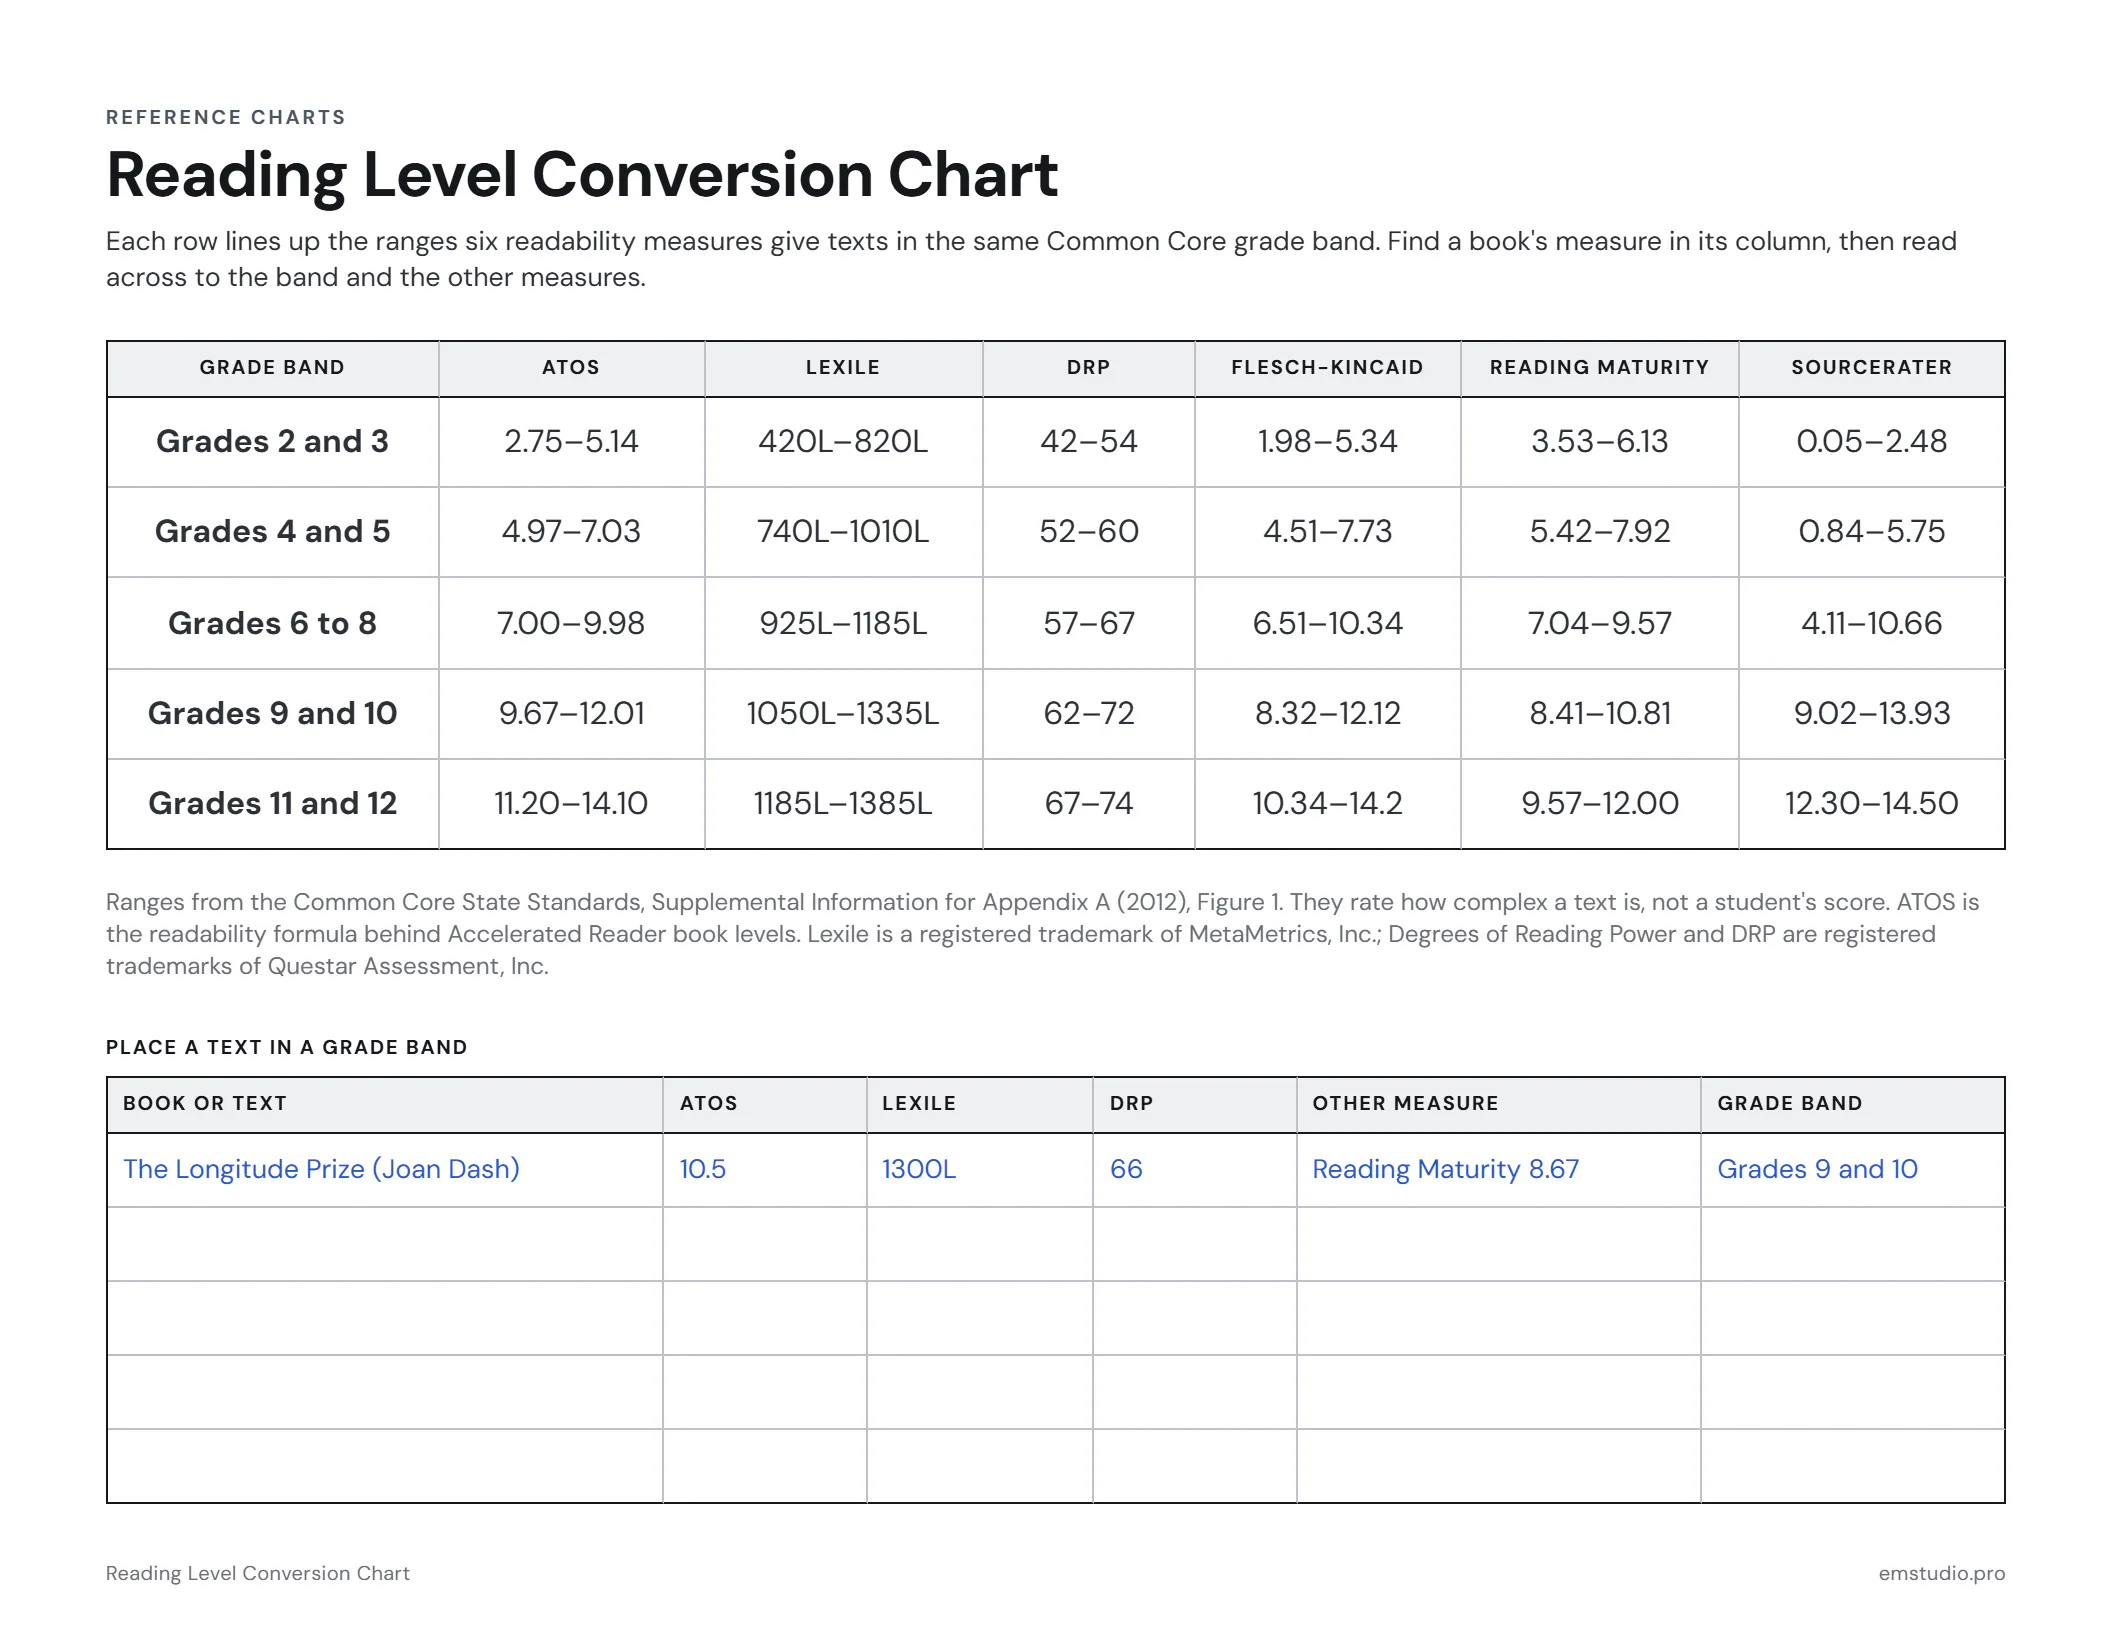Select the 'Grades 2 and 3' row label
This screenshot has height=1632, width=2112.
[272, 441]
